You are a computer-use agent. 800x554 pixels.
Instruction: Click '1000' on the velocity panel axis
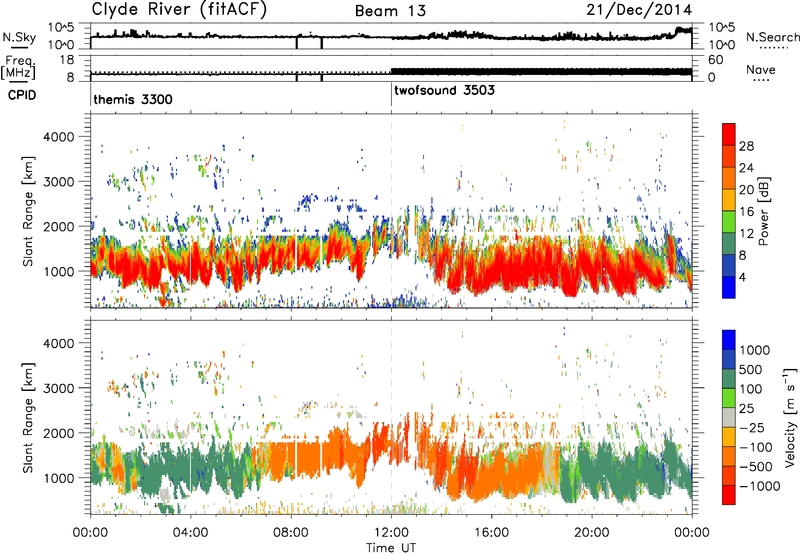coord(58,478)
